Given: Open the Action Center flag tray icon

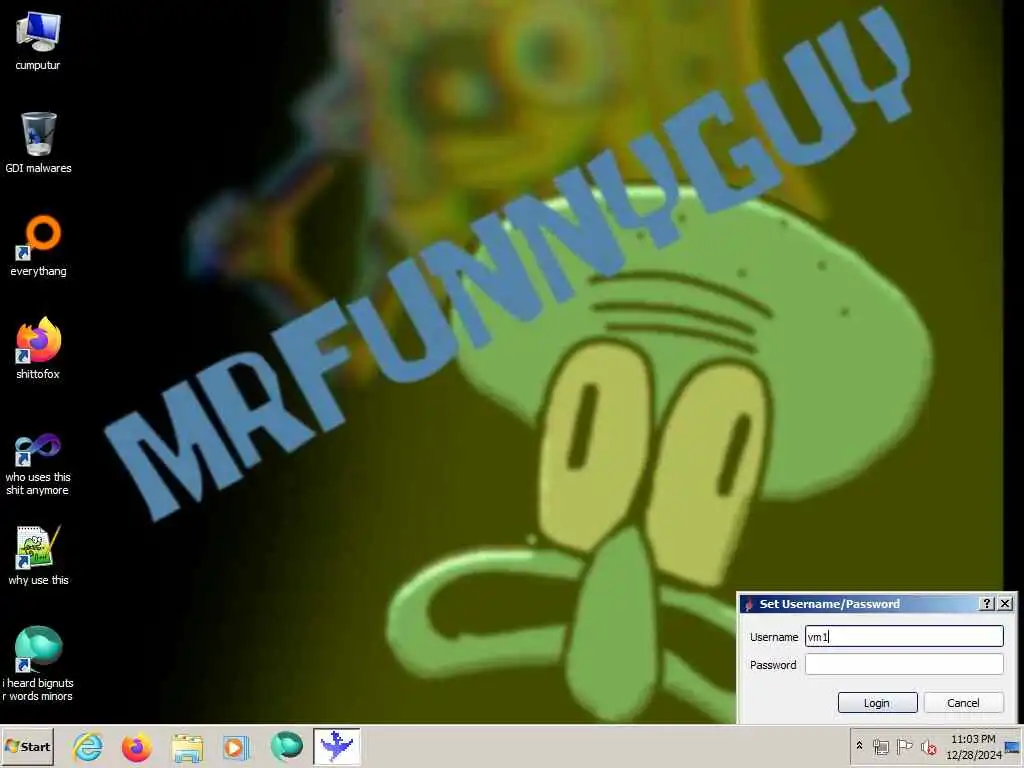Looking at the screenshot, I should coord(904,746).
